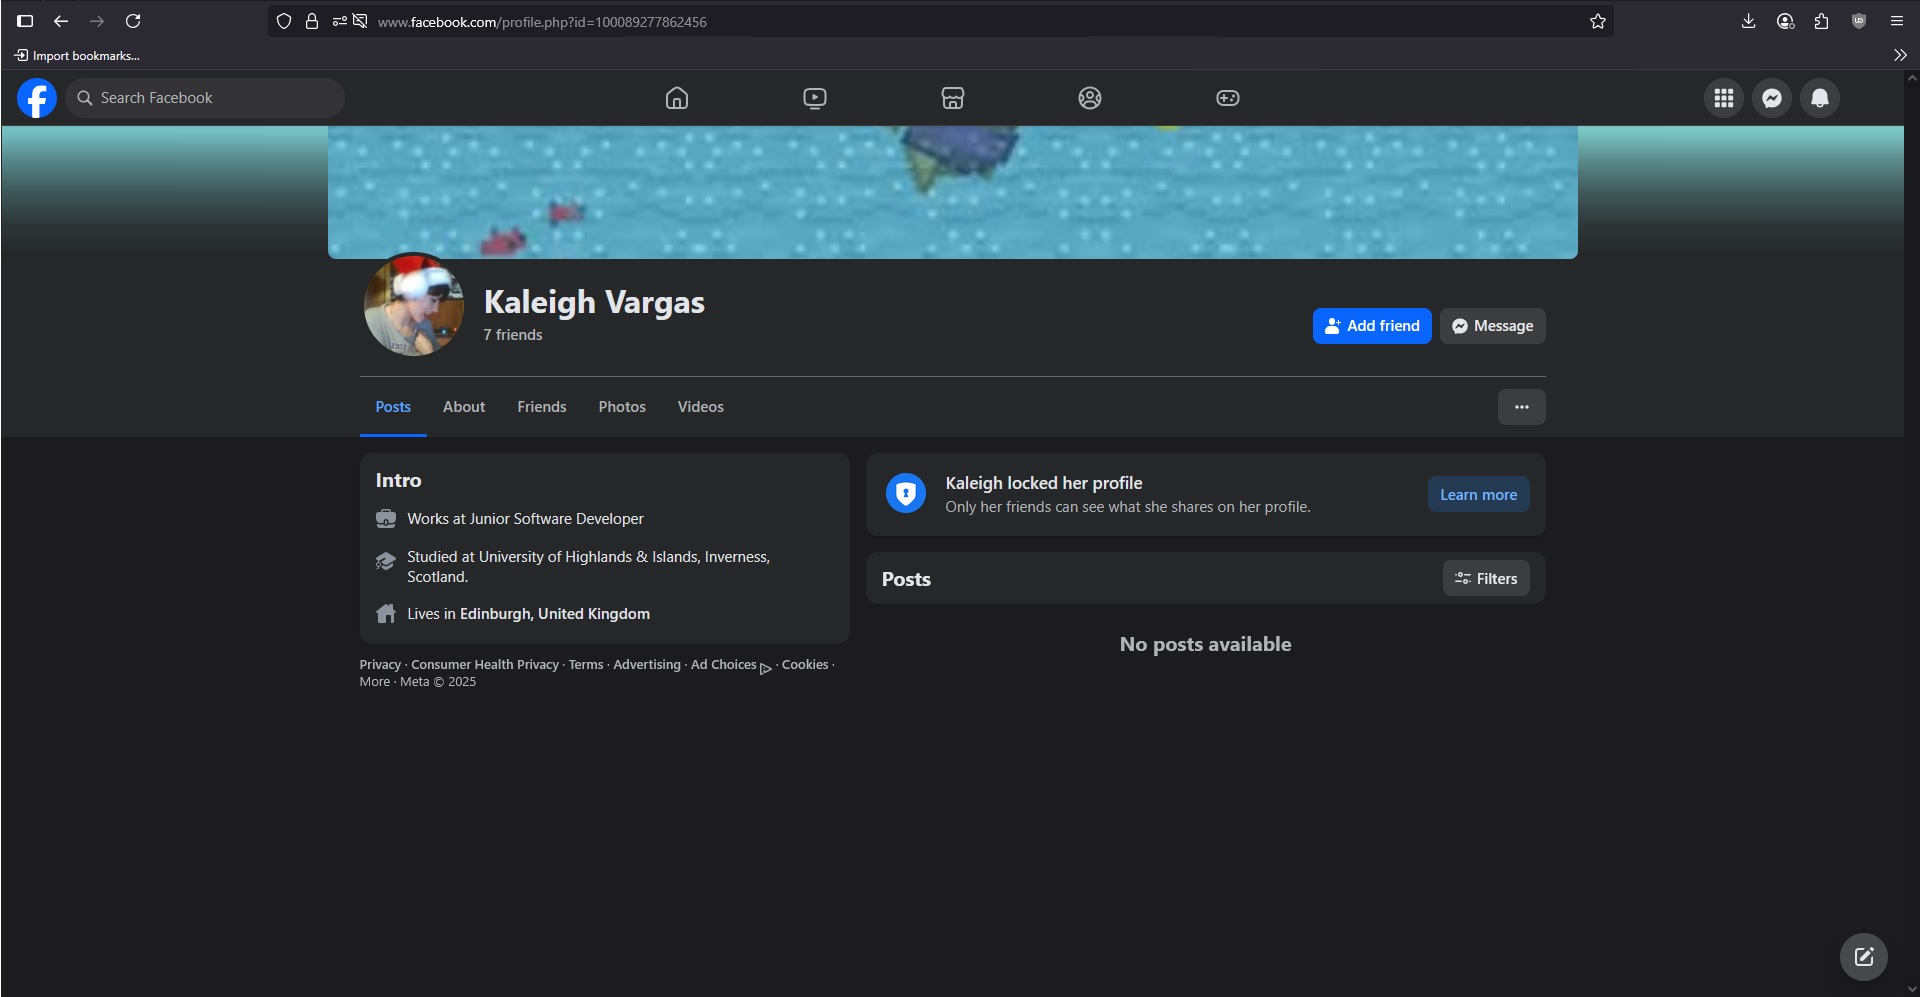The height and width of the screenshot is (997, 1920).
Task: Click the site security padlock icon
Action: click(312, 21)
